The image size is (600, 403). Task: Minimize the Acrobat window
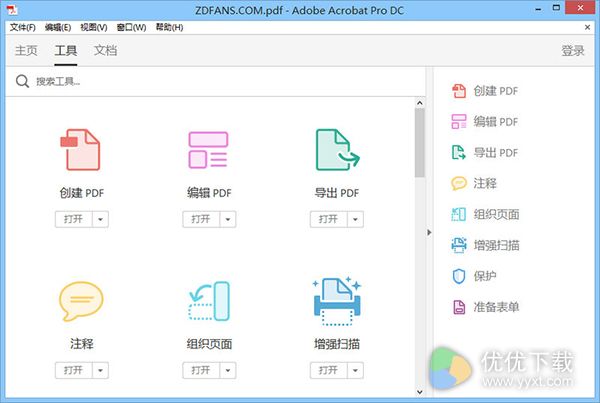538,9
